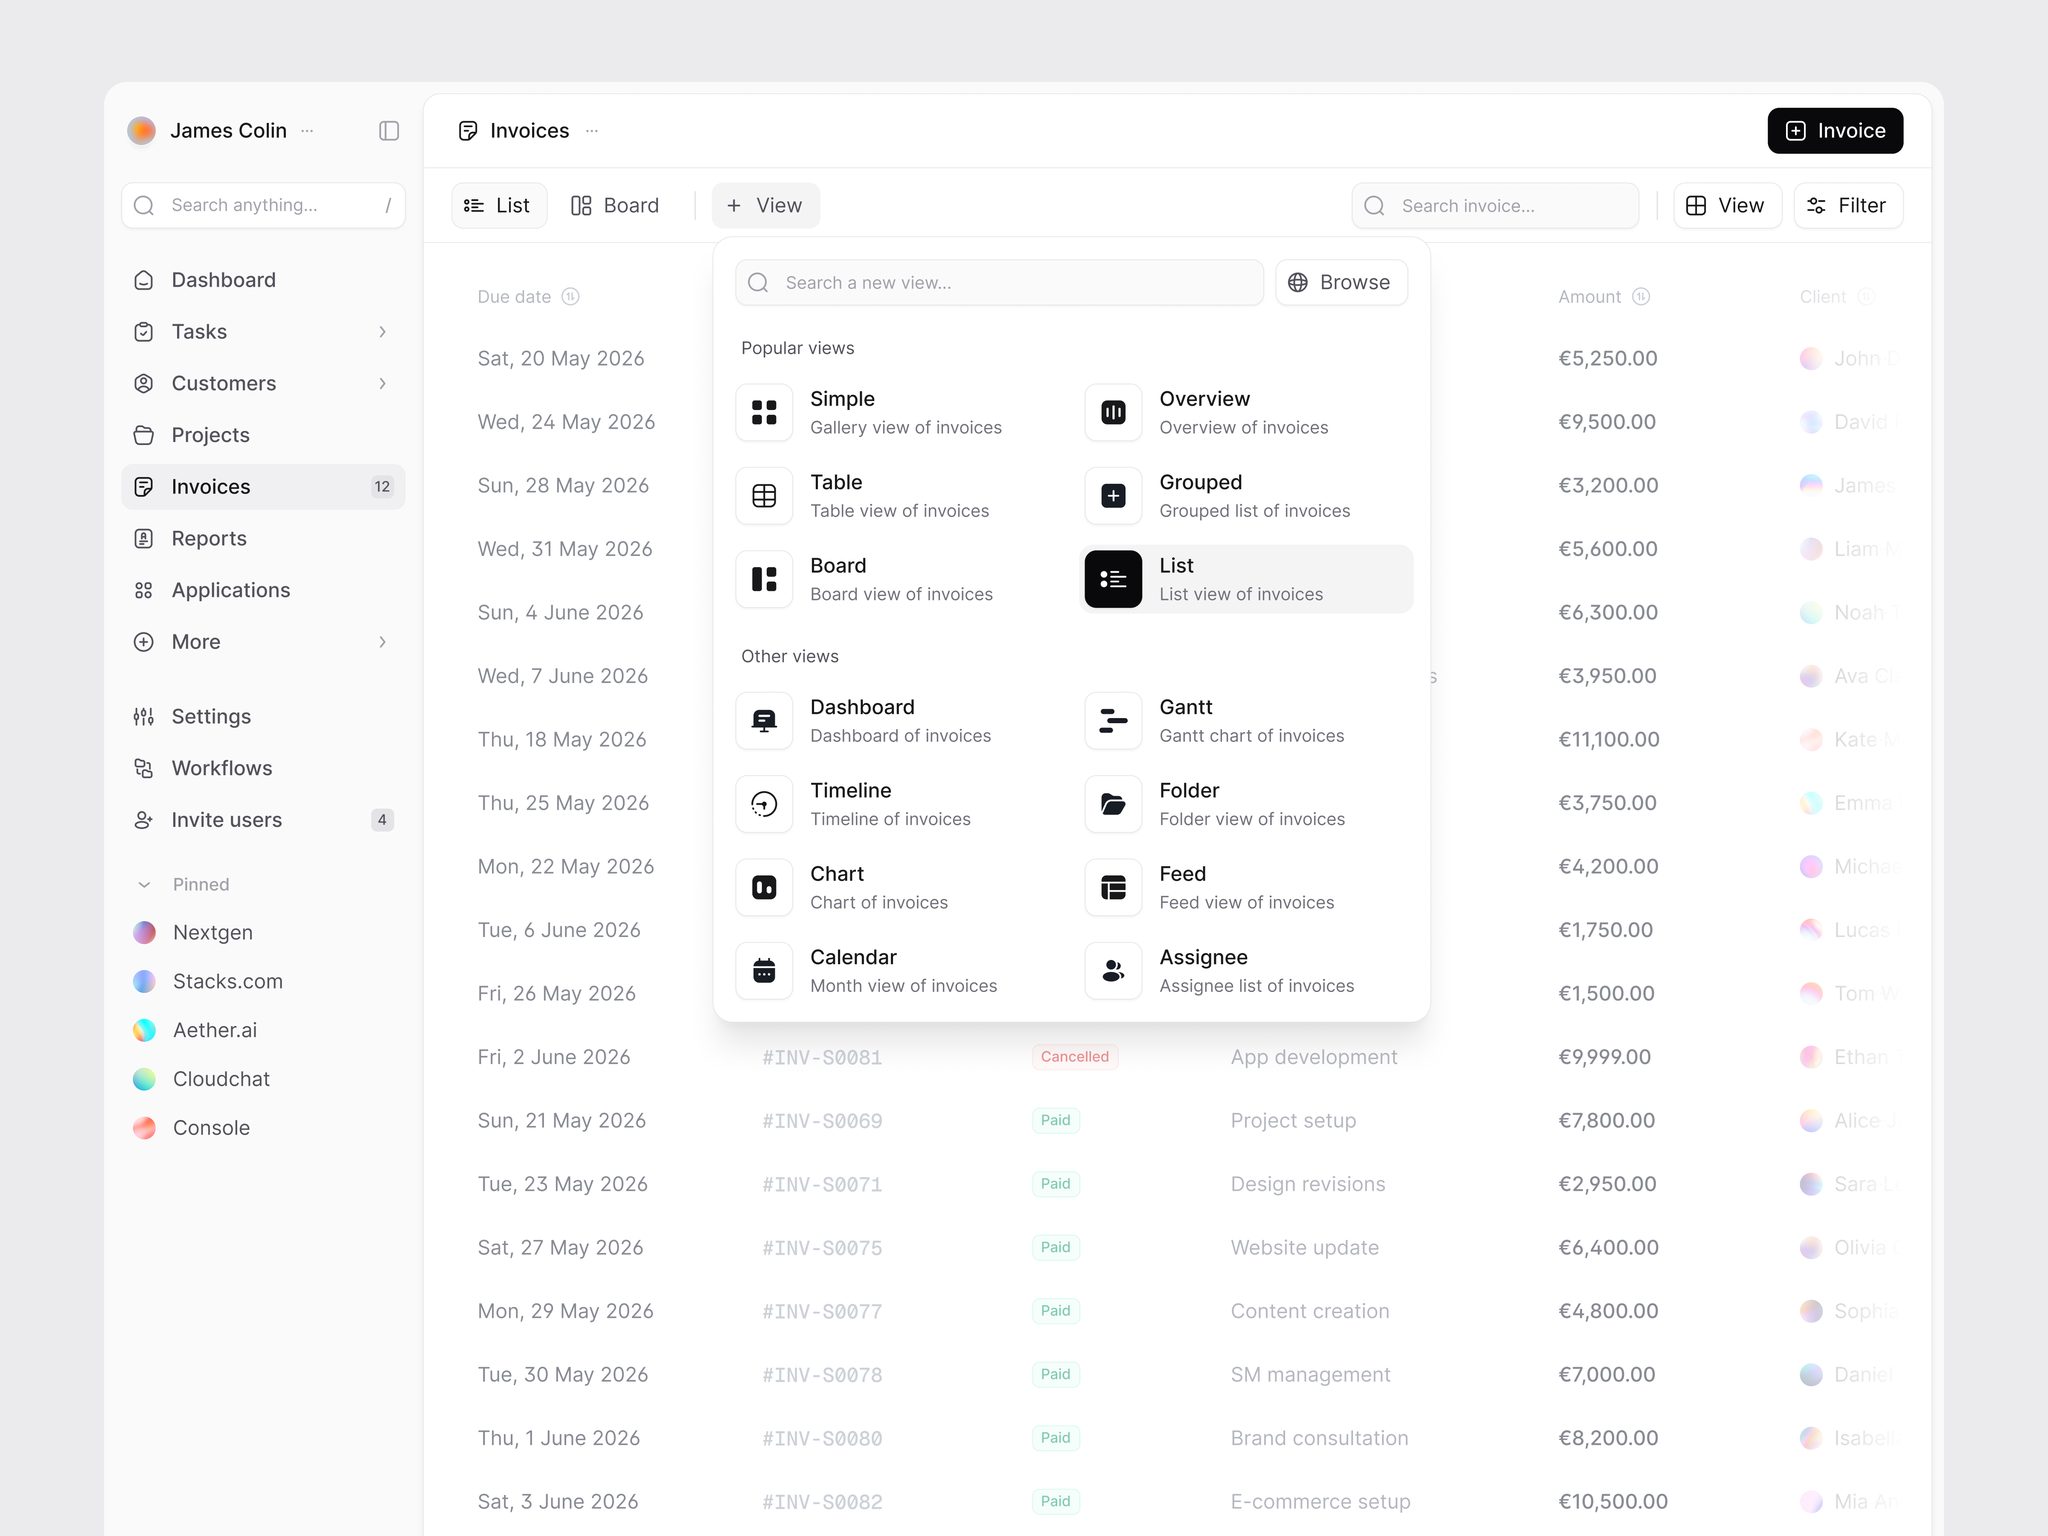Screen dimensions: 2048x1536
Task: Open the Assignee list view icon
Action: (1113, 971)
